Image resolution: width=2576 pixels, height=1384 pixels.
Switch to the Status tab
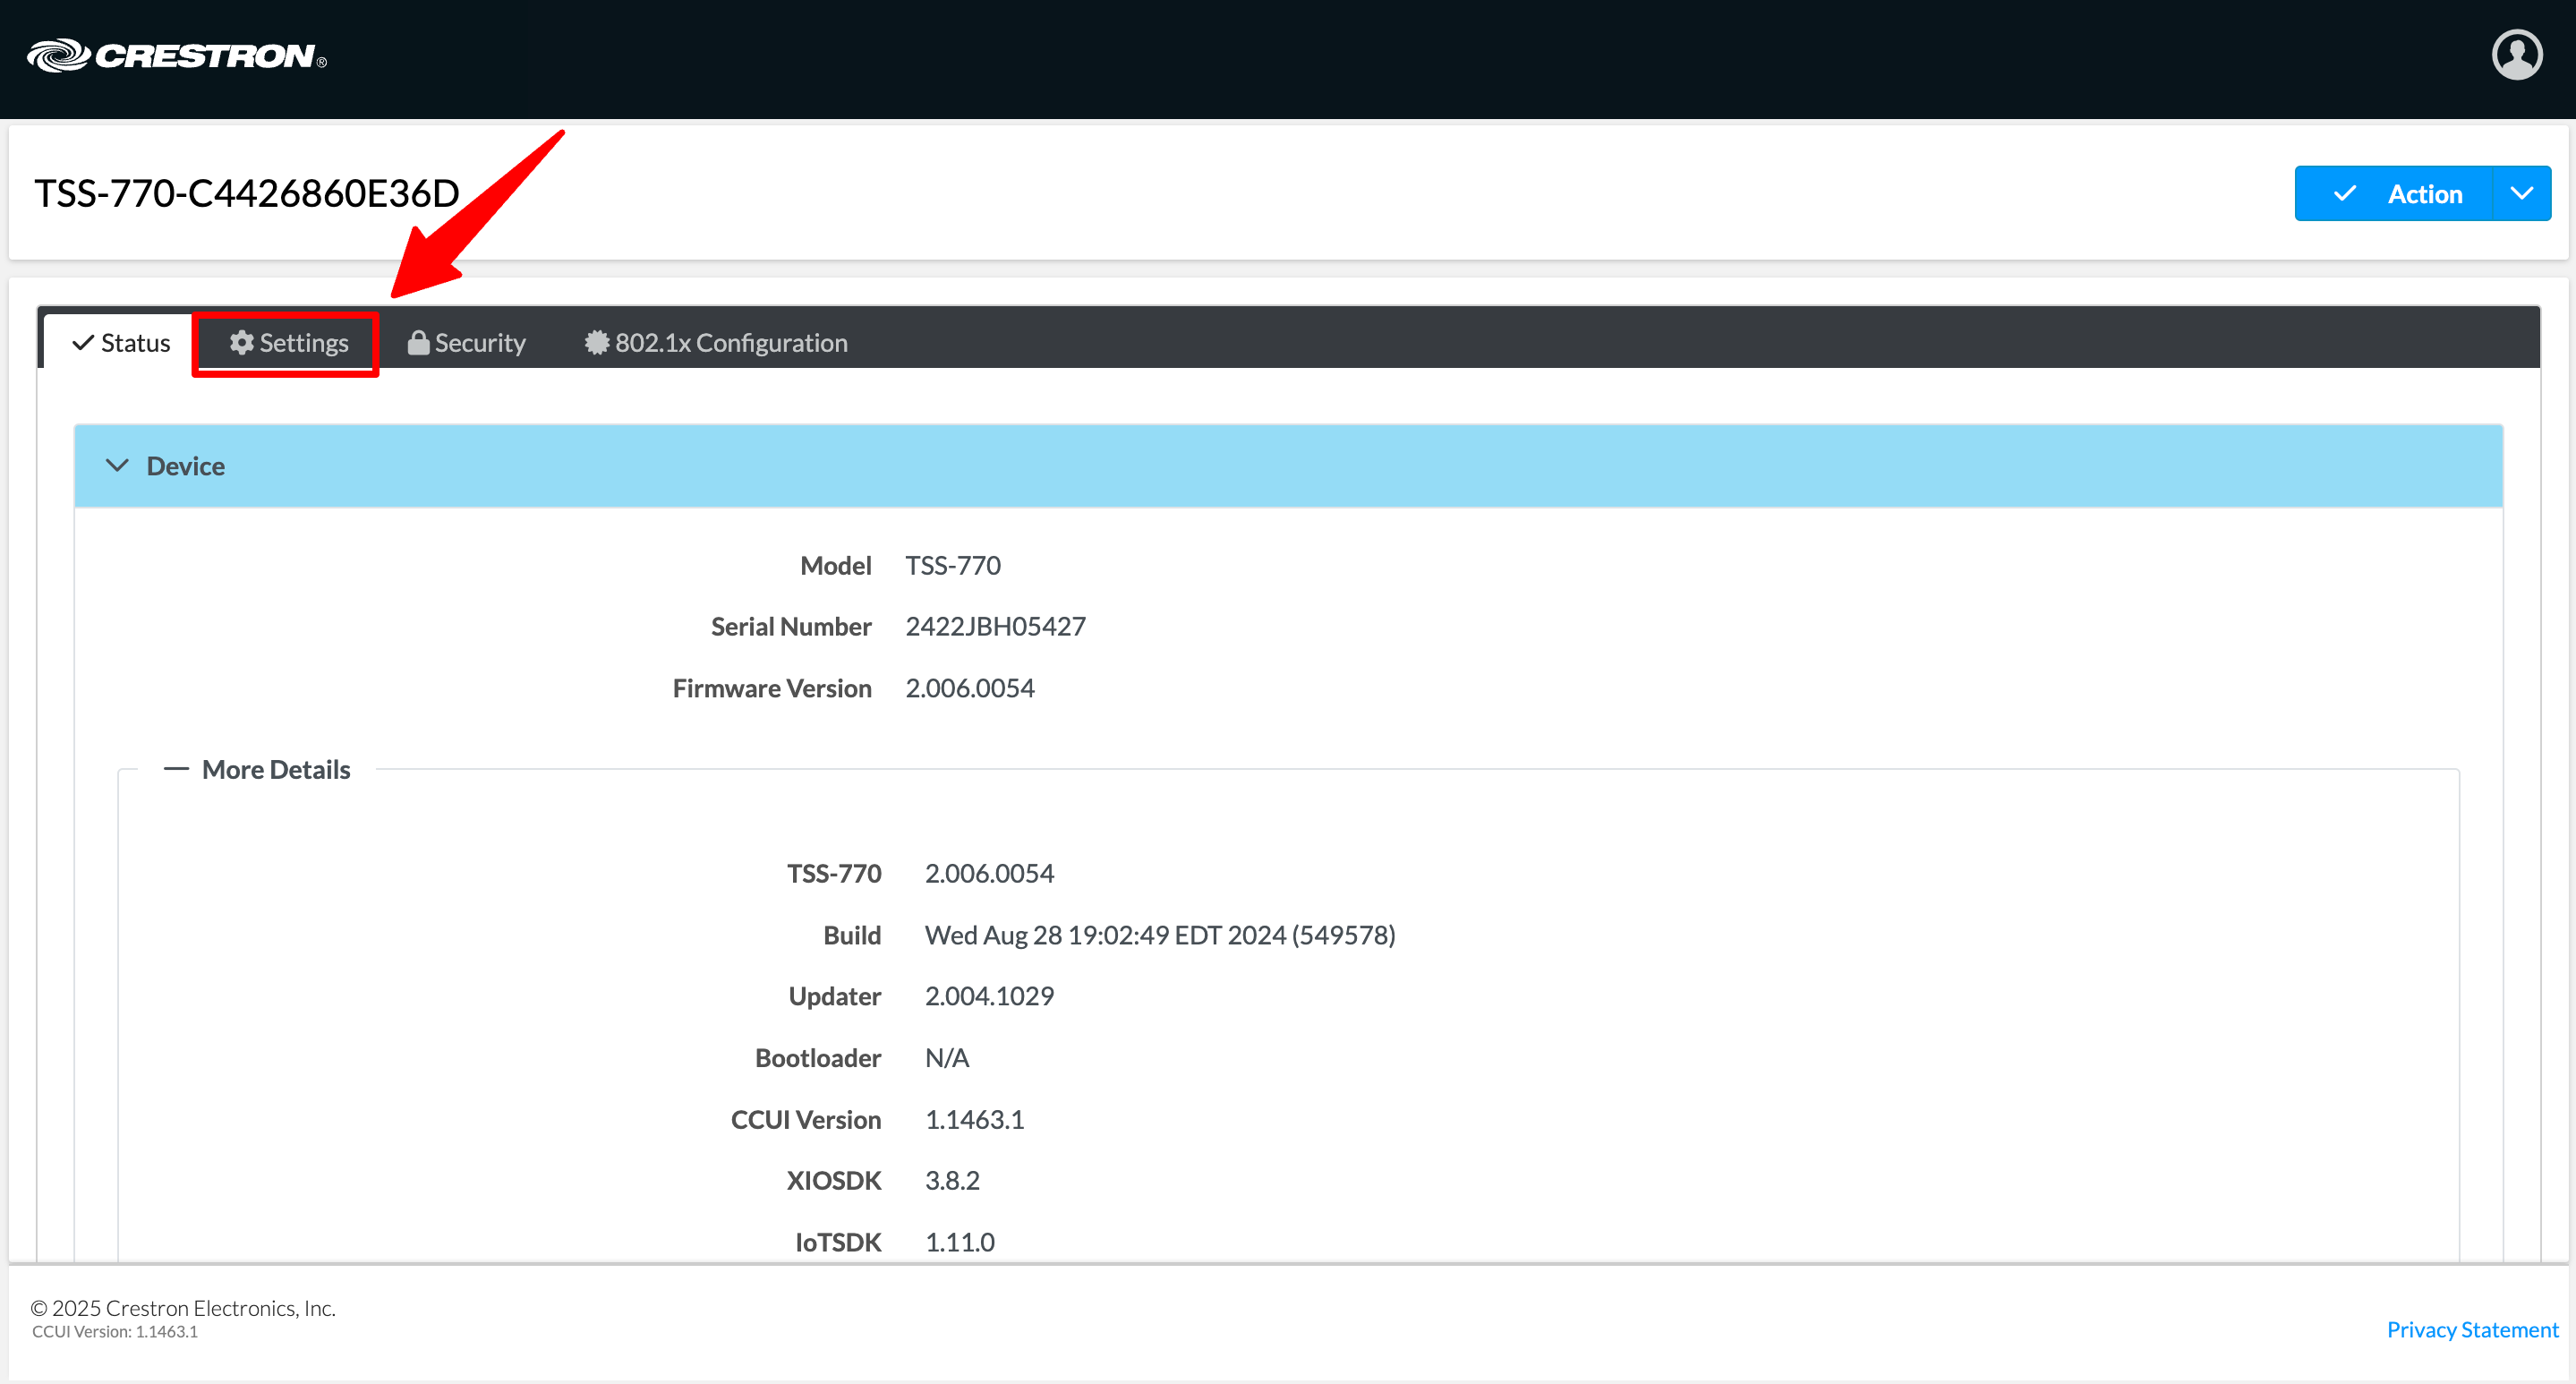(x=120, y=343)
